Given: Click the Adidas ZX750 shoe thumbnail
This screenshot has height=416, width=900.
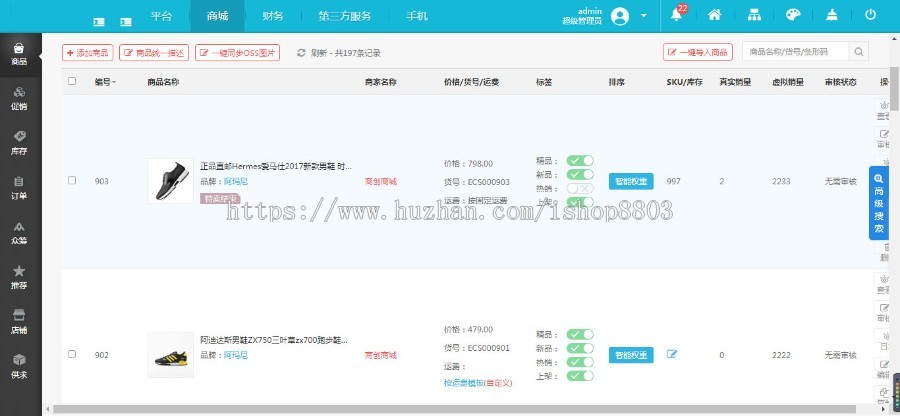Looking at the screenshot, I should point(170,355).
